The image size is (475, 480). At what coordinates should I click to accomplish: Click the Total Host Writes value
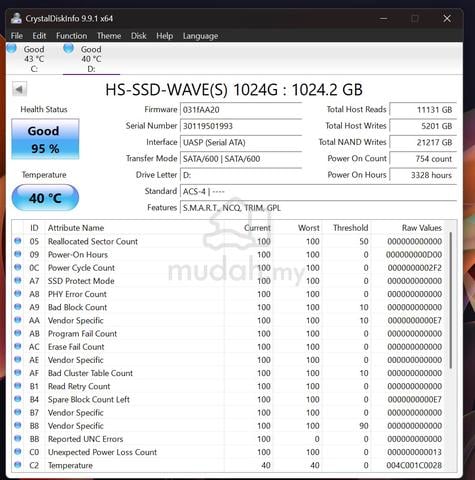tap(423, 126)
